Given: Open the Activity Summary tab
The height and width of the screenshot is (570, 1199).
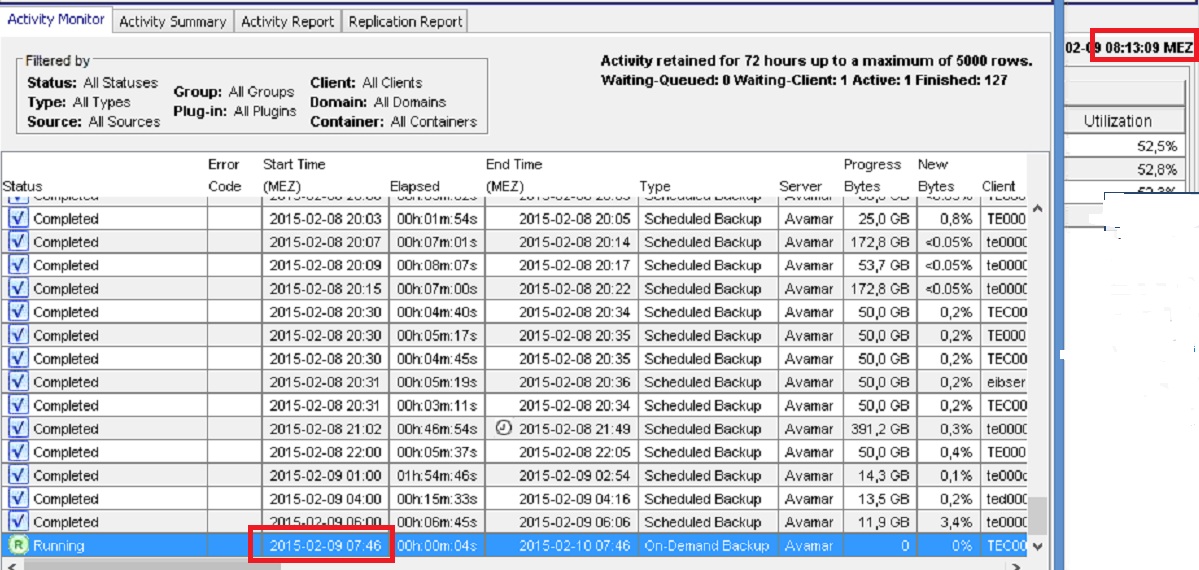Looking at the screenshot, I should pos(173,22).
